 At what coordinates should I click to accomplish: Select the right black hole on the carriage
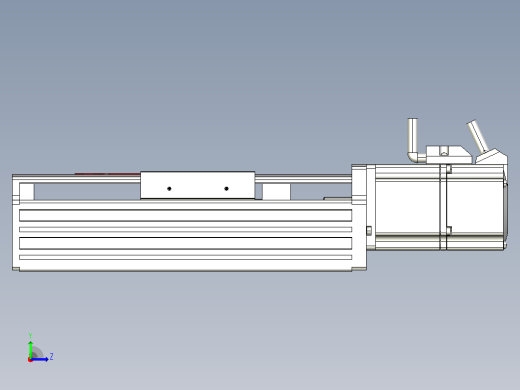(226, 189)
